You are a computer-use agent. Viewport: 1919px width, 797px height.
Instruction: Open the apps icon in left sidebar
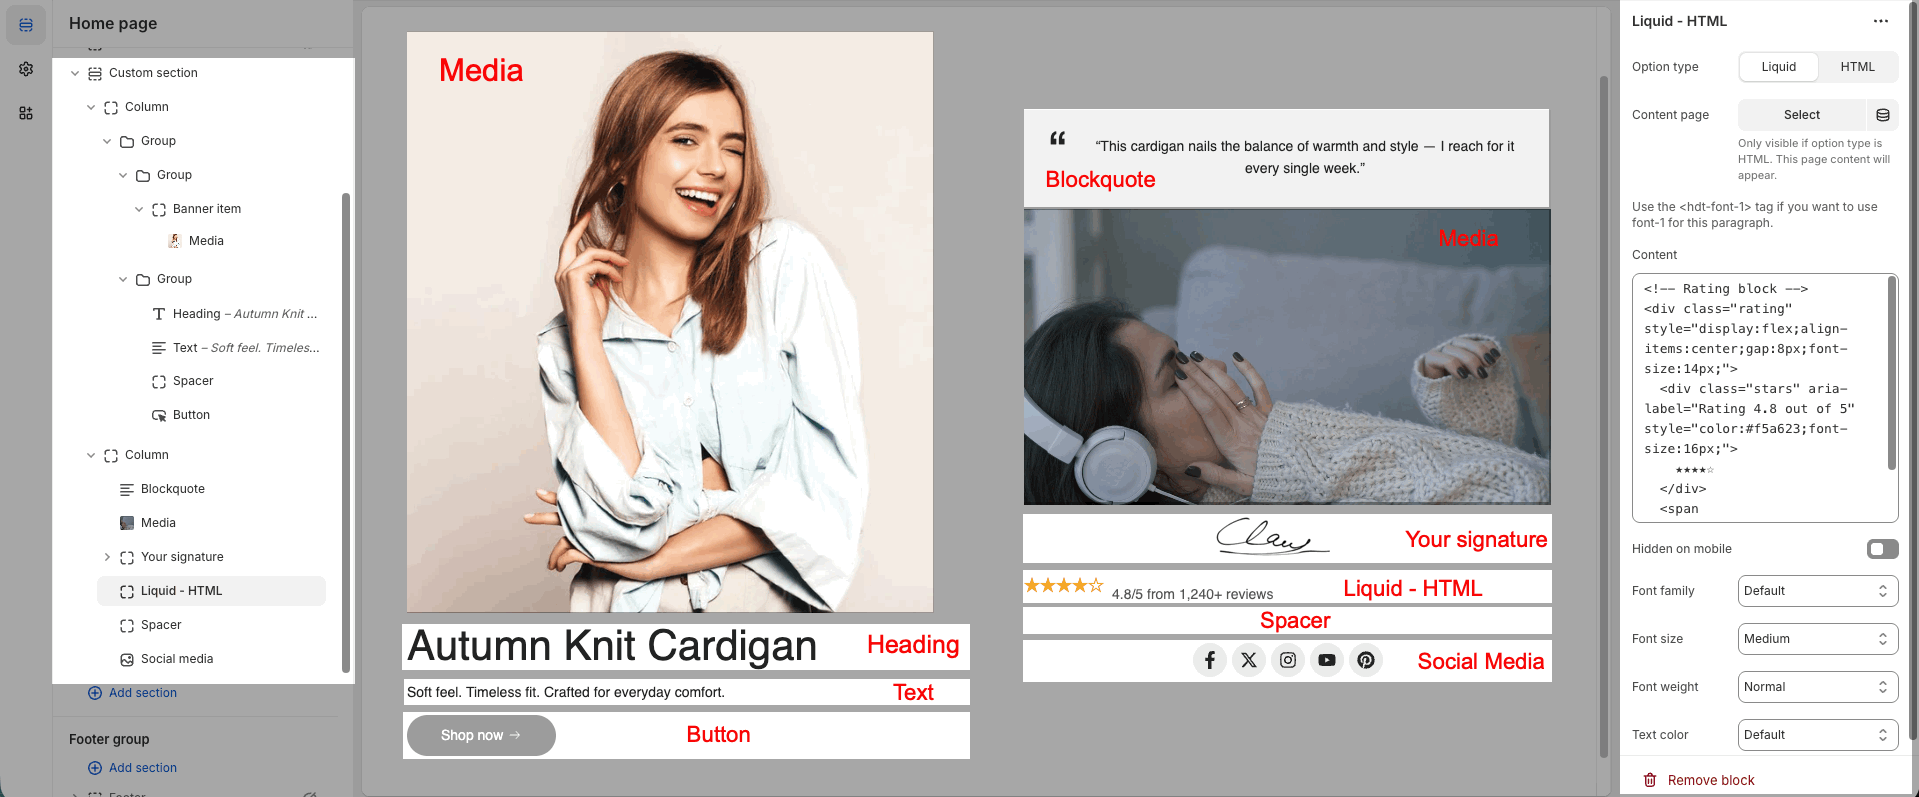26,113
